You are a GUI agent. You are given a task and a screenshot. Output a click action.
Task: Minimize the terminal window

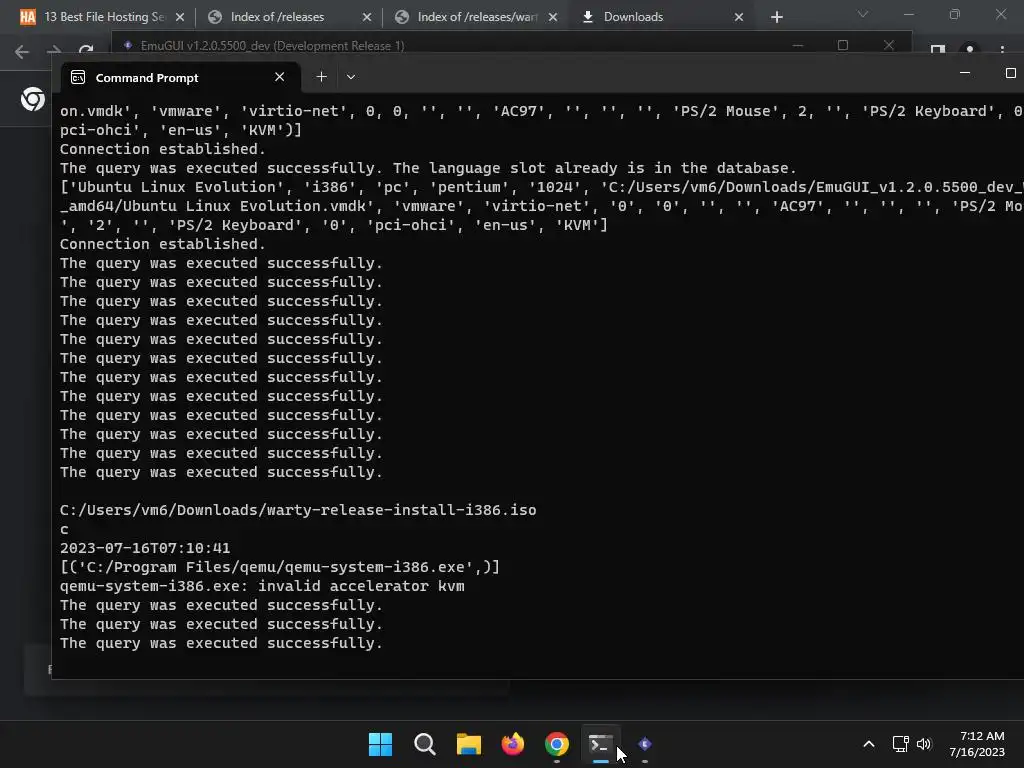pos(965,73)
